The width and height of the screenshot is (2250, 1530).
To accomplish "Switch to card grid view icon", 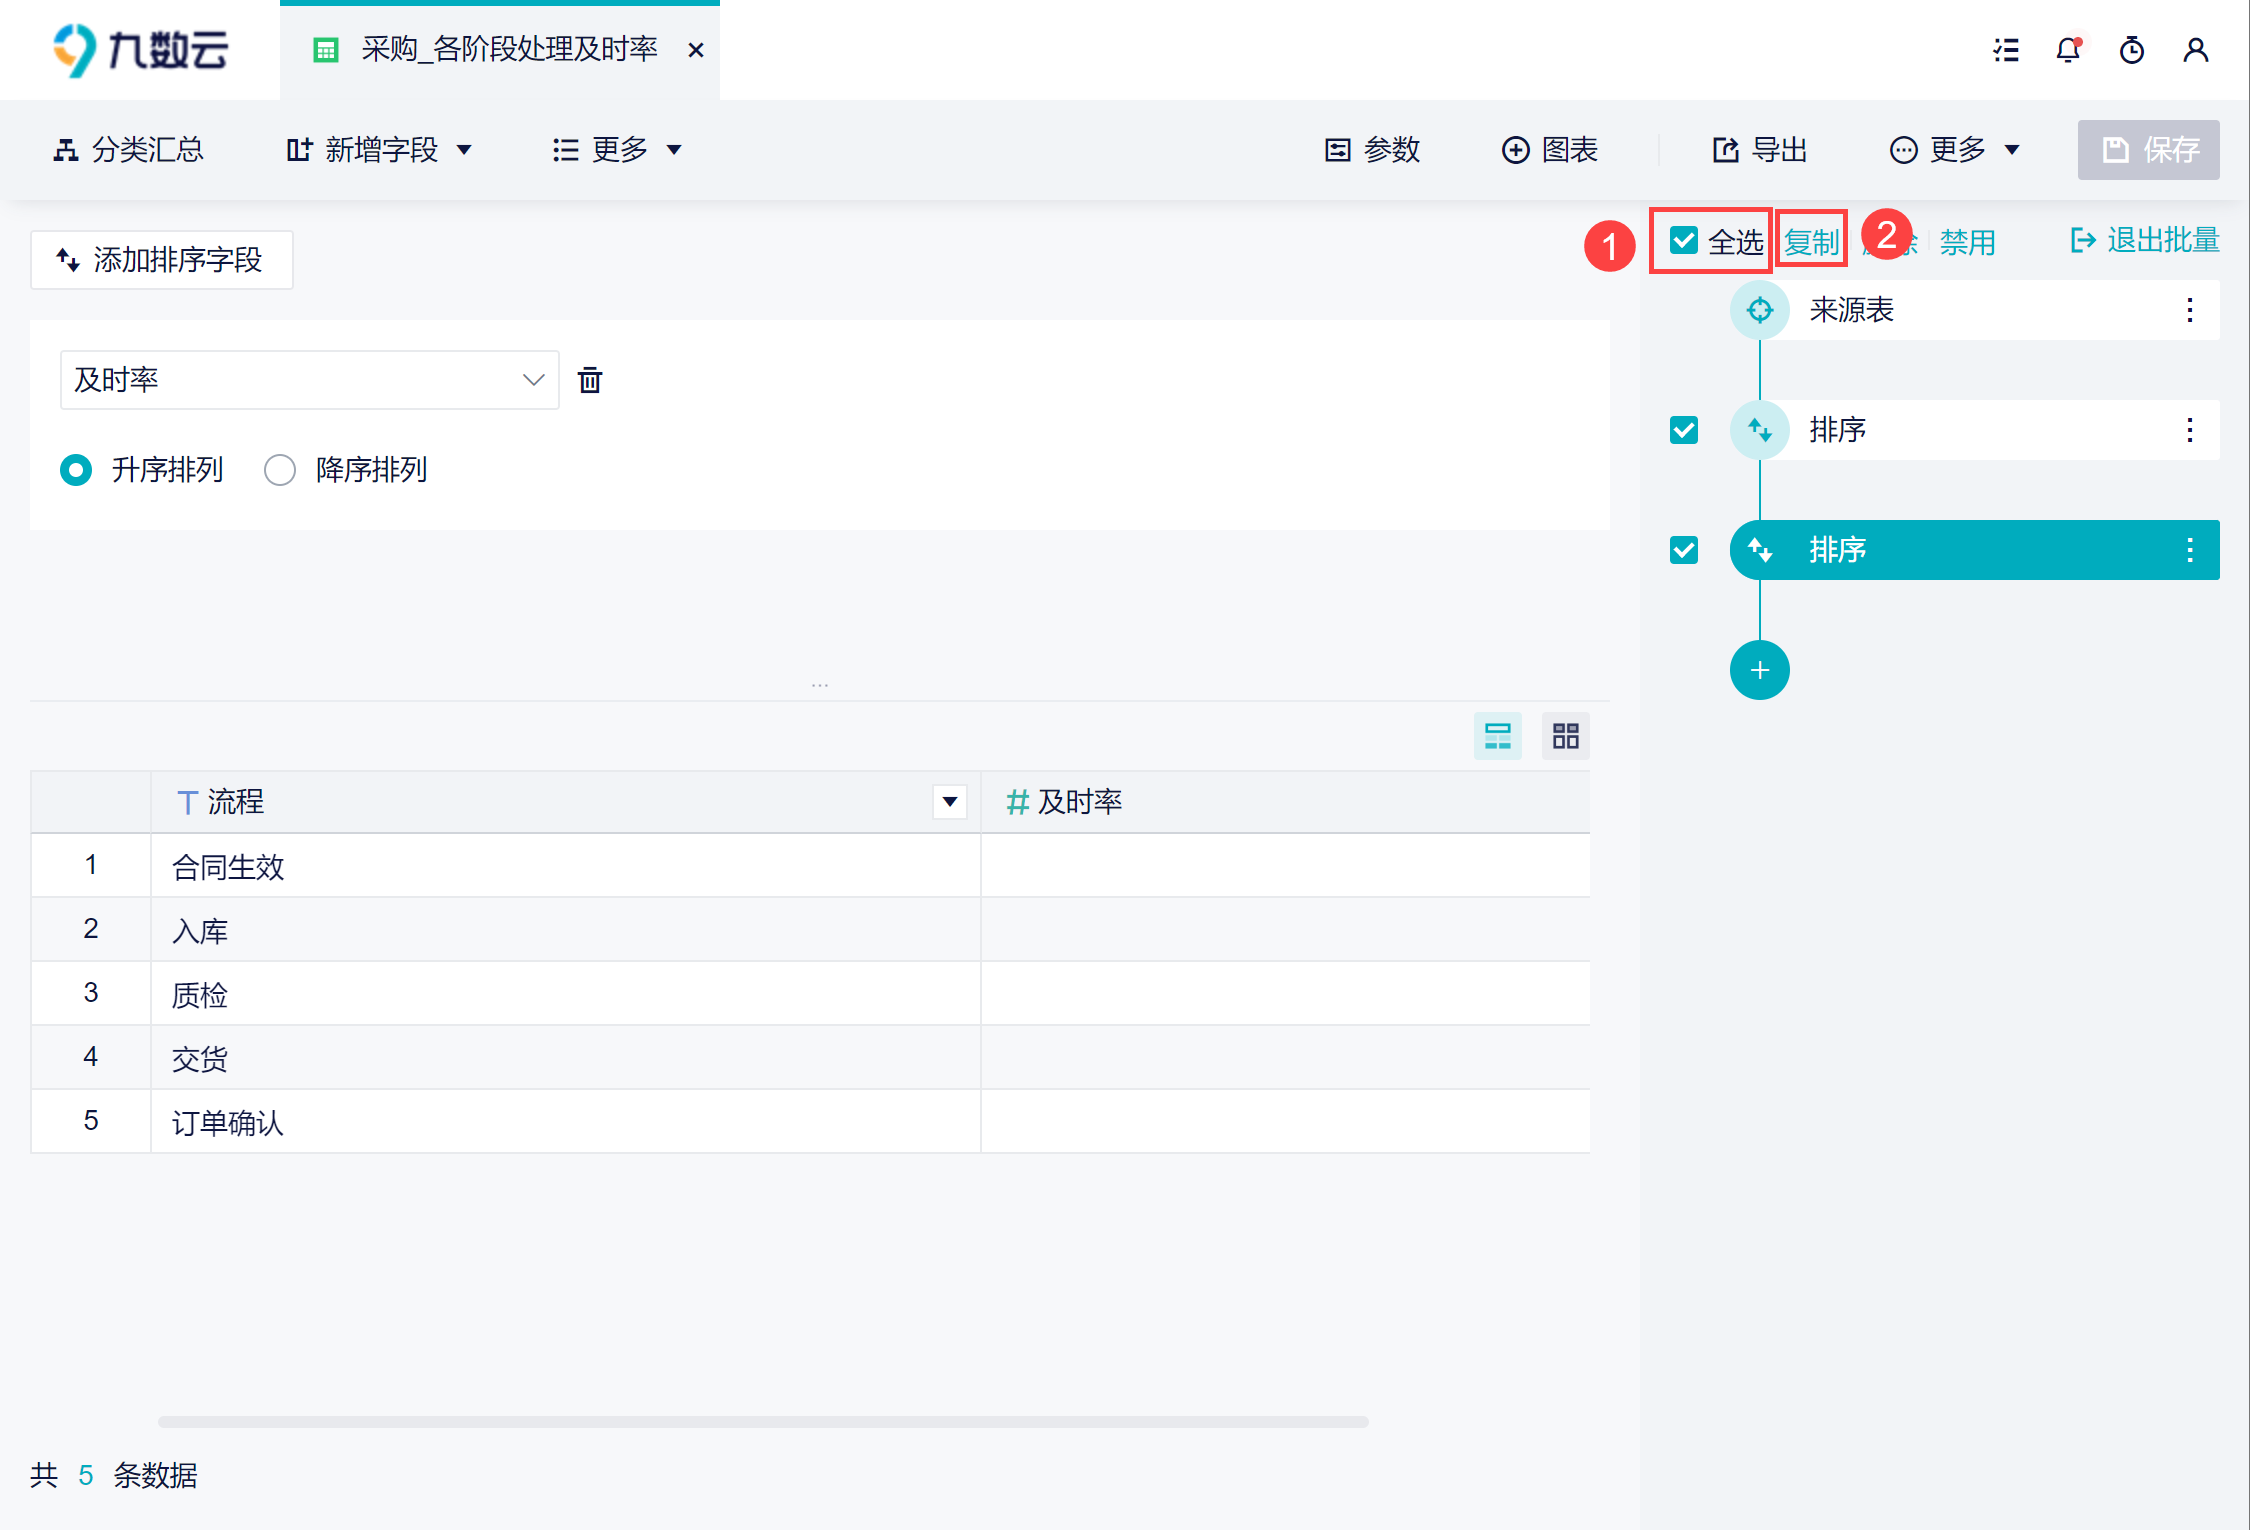I will 1565,736.
